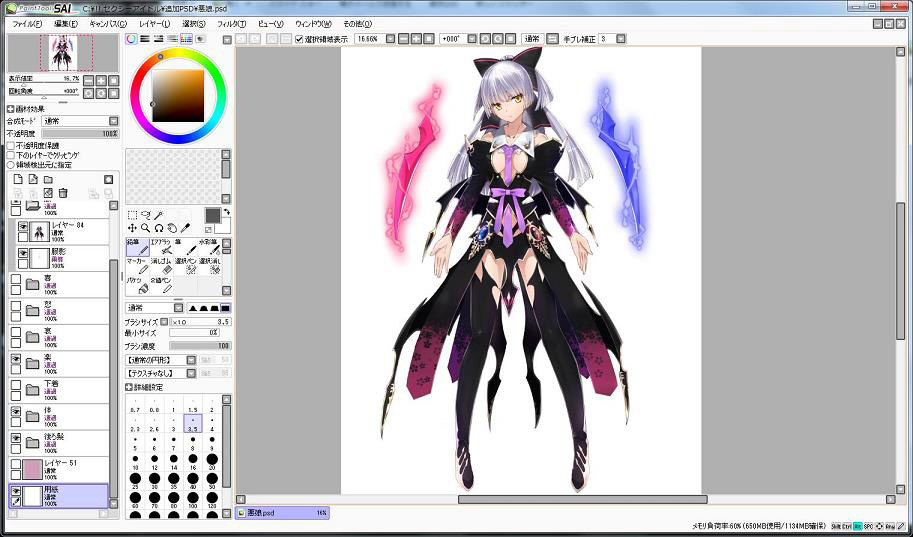
Task: Open the フィルタ(T) menu
Action: pyautogui.click(x=231, y=23)
